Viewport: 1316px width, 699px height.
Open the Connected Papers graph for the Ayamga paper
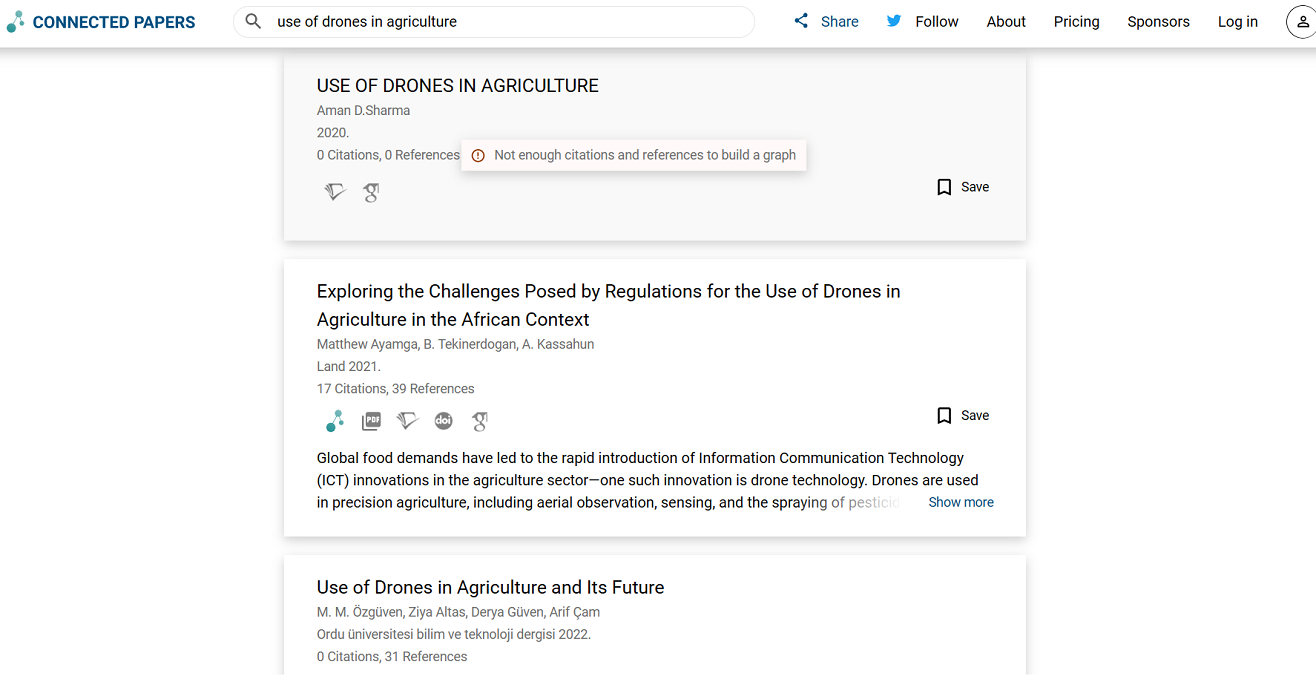click(334, 421)
